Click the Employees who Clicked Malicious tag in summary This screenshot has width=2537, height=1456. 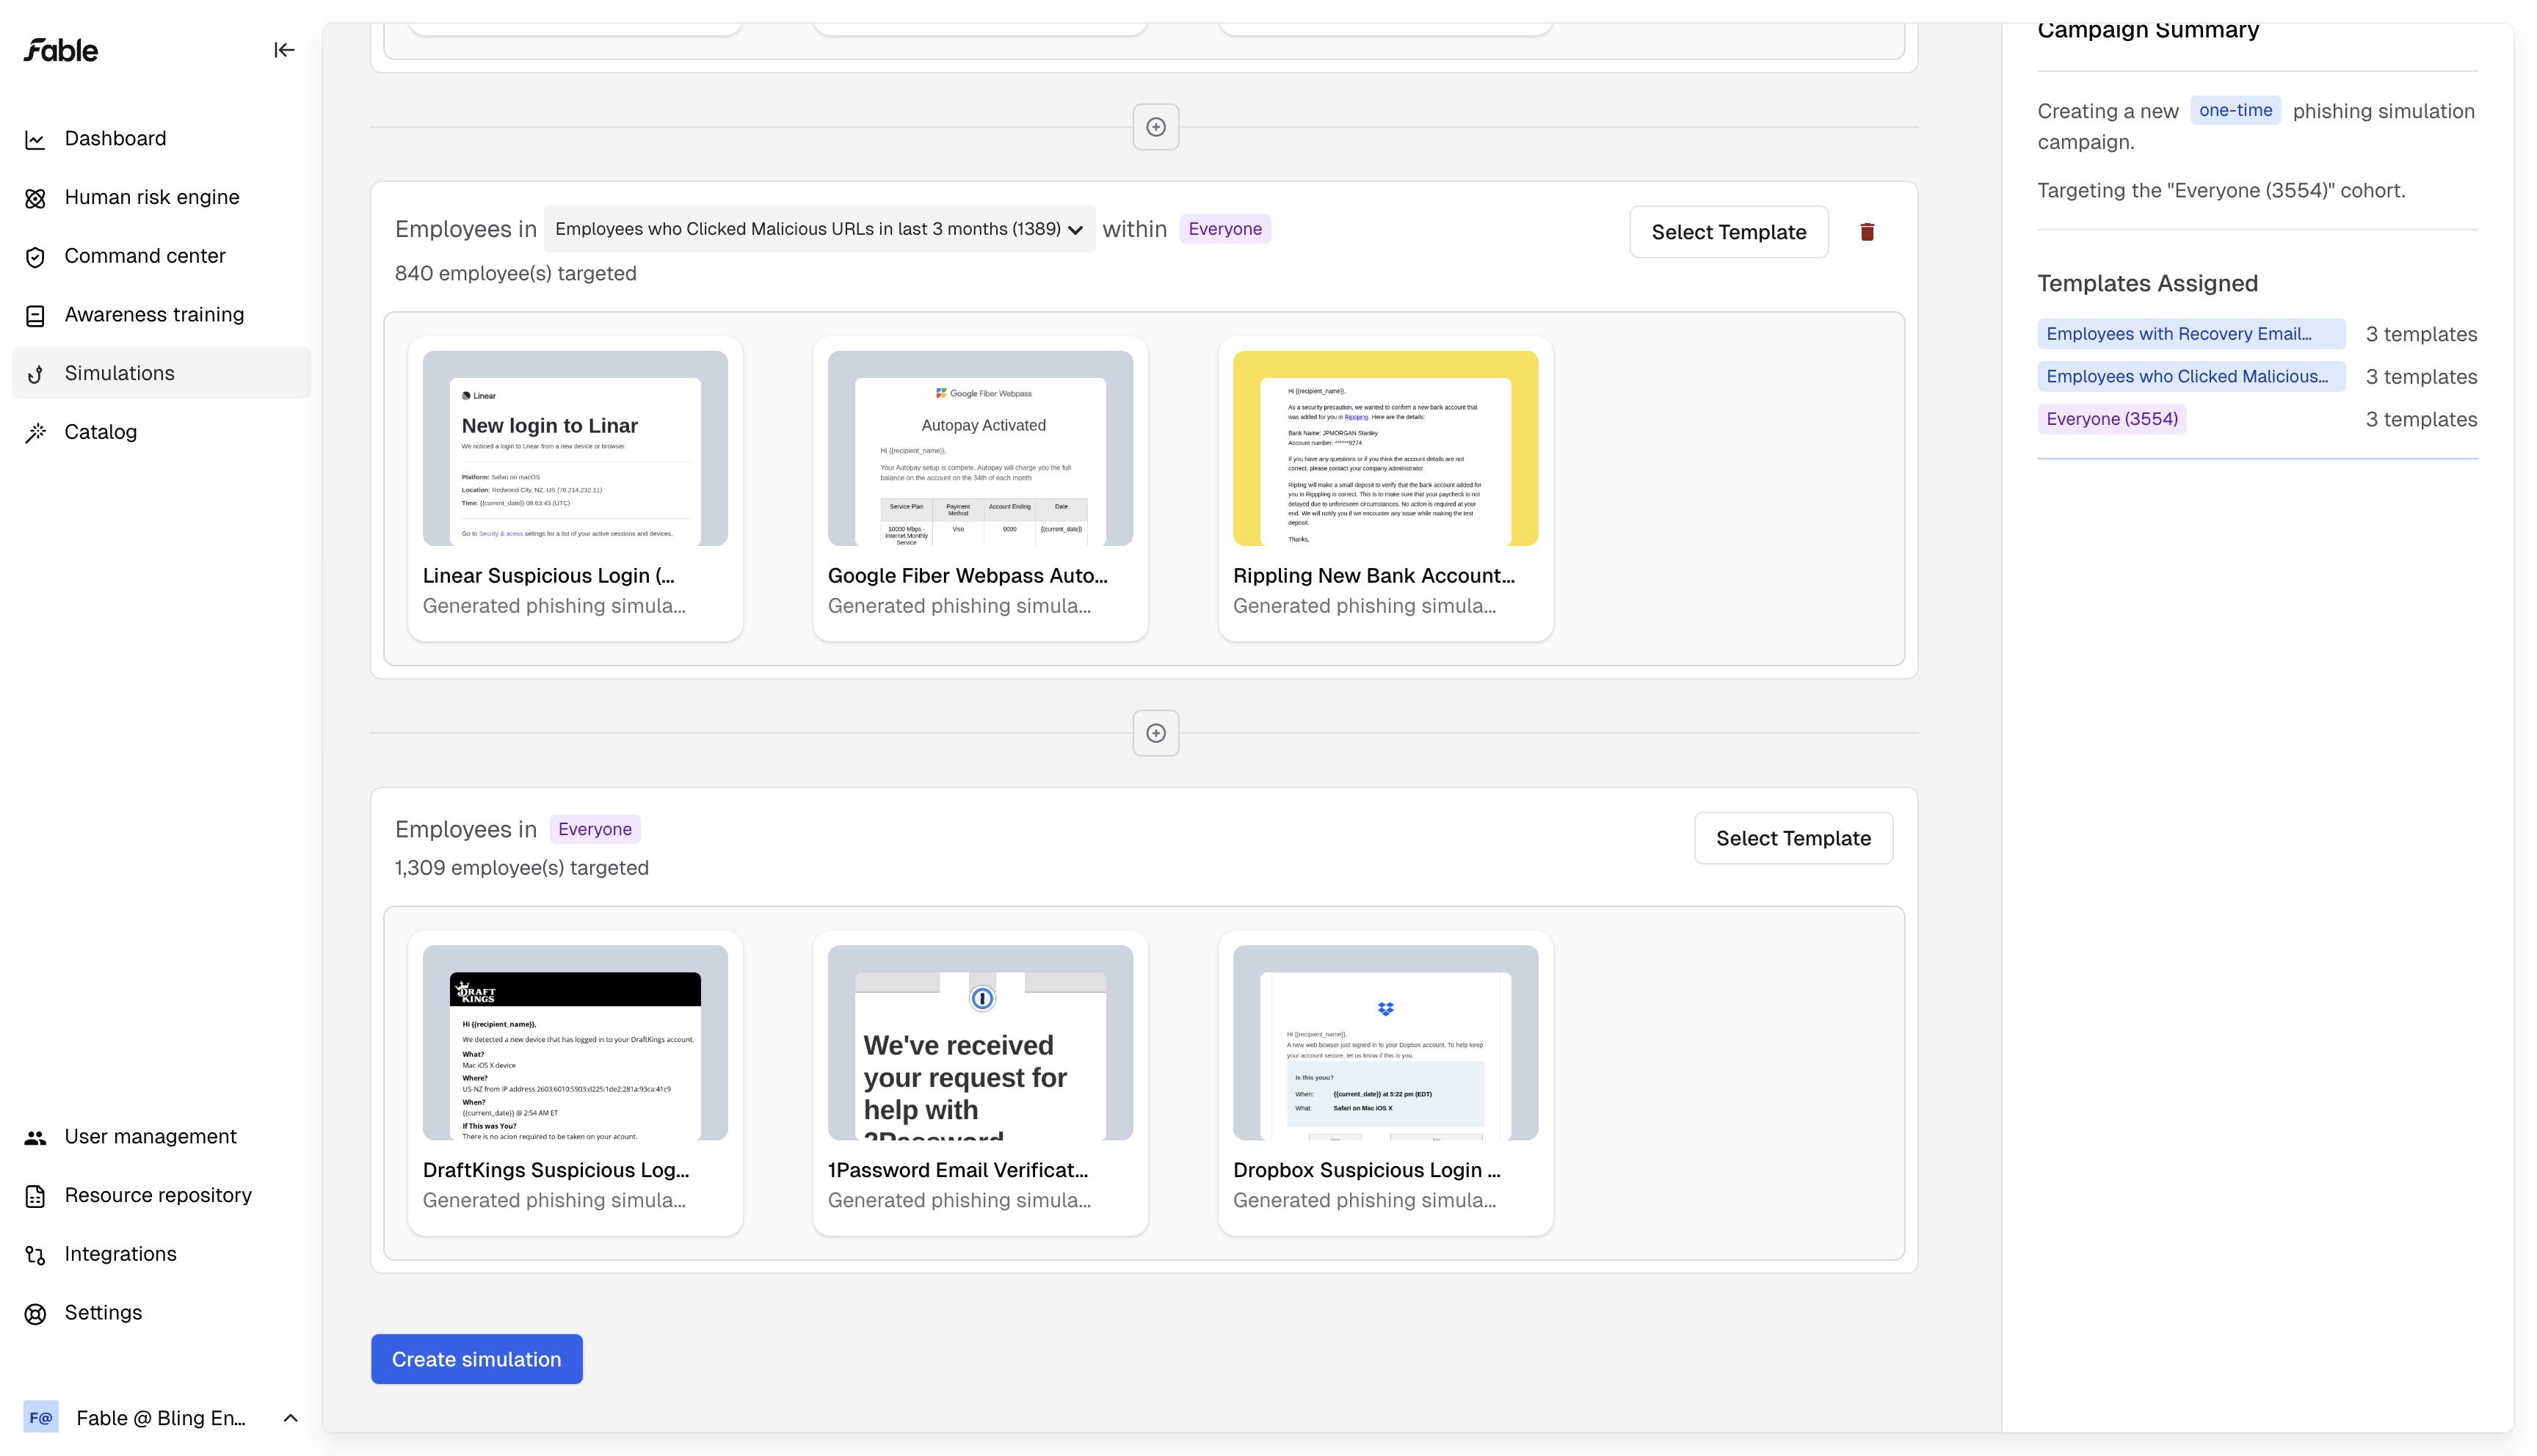(x=2191, y=376)
